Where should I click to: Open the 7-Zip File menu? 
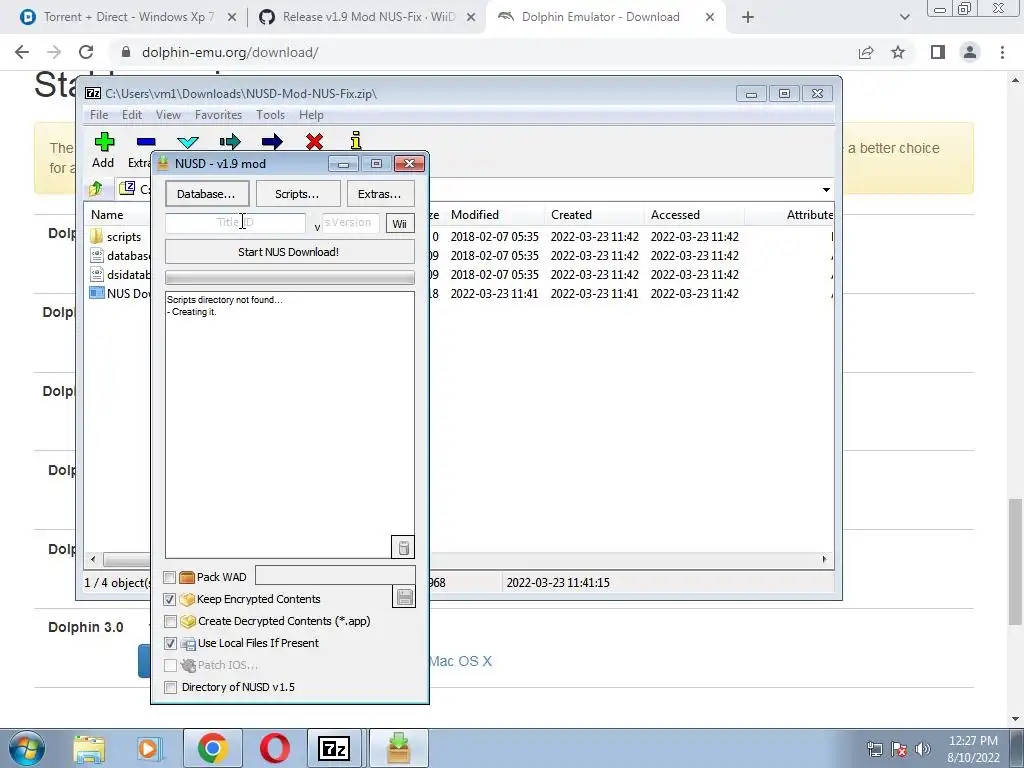pos(99,115)
